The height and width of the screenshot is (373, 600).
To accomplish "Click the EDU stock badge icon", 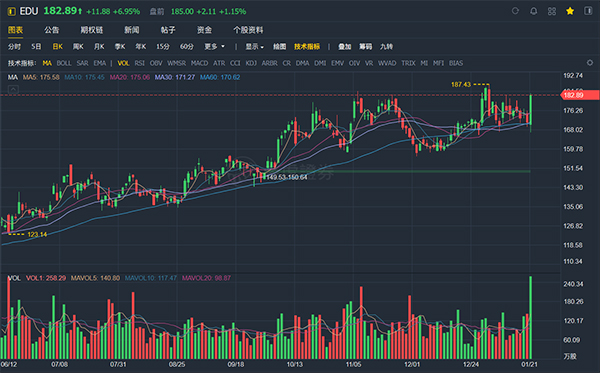I will pos(11,11).
